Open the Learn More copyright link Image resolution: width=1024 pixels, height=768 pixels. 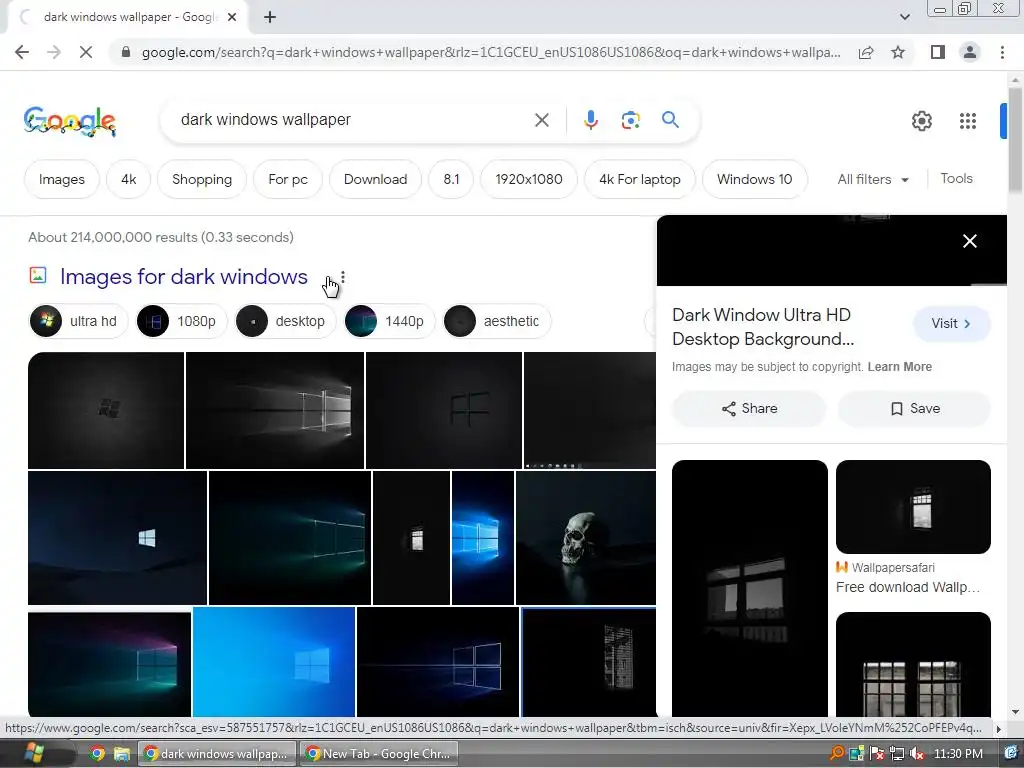tap(899, 367)
